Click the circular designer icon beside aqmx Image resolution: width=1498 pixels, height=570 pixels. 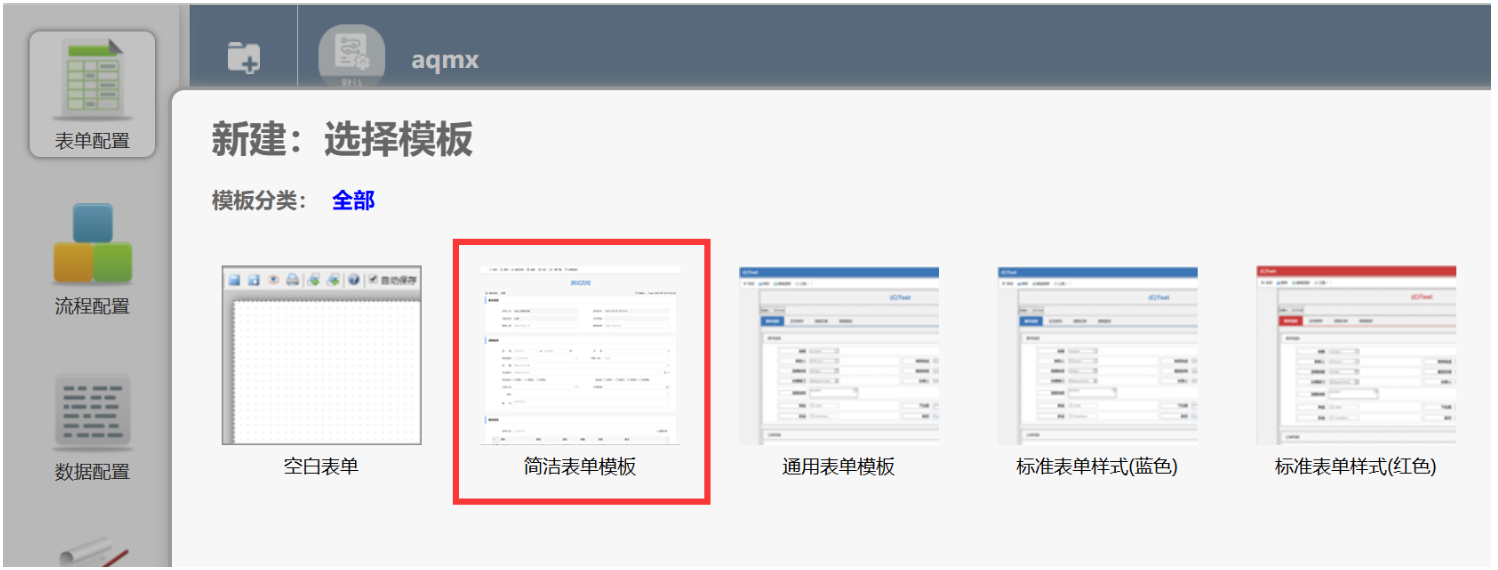pyautogui.click(x=351, y=57)
